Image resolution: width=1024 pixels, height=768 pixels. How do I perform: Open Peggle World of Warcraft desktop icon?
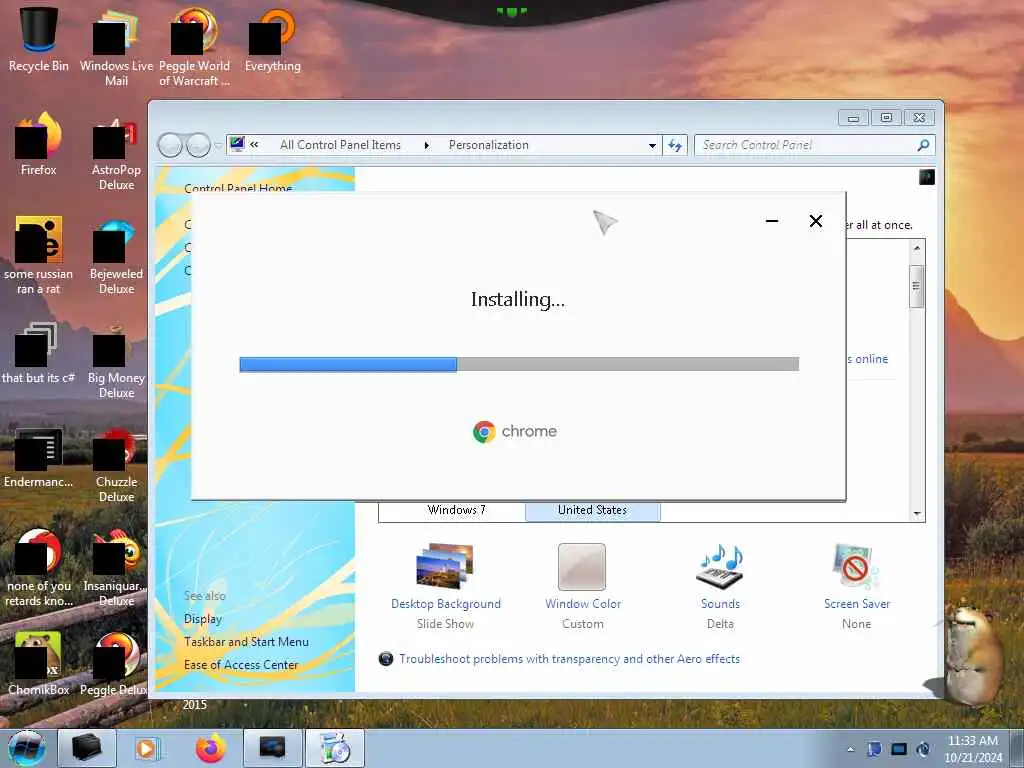click(194, 46)
